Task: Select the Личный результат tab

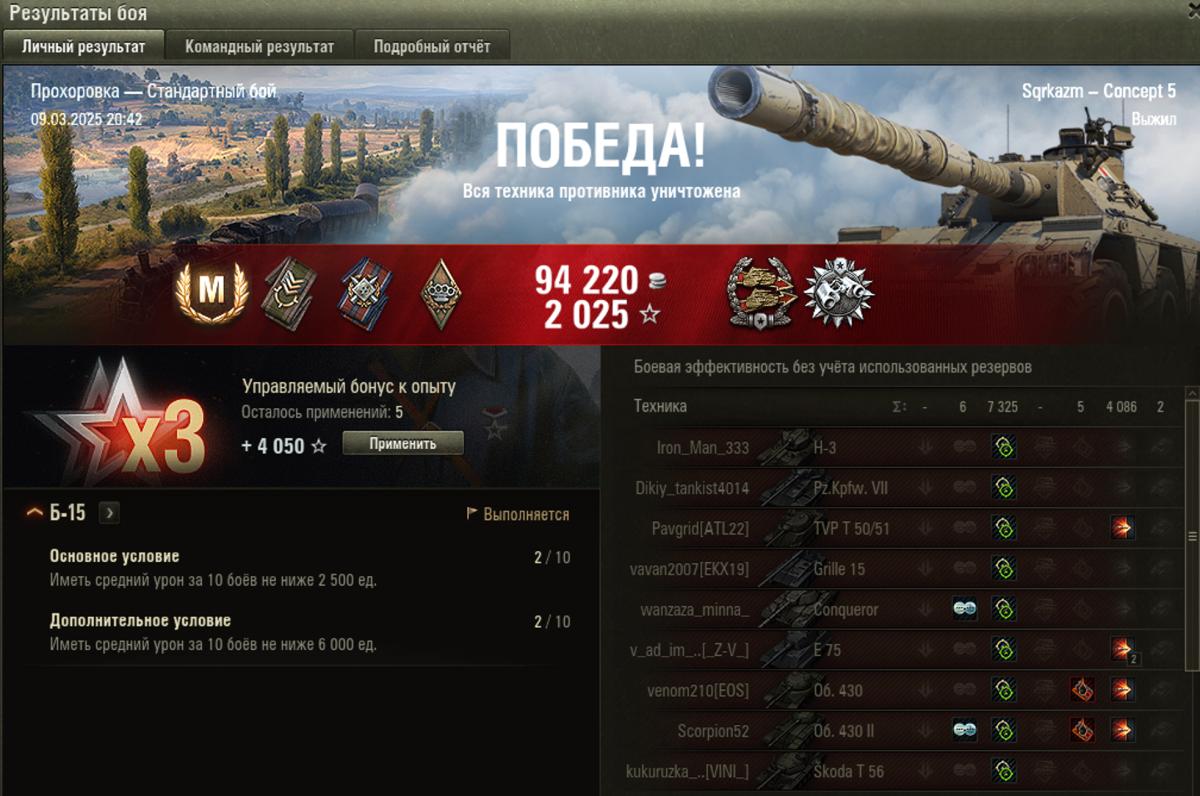Action: point(83,46)
